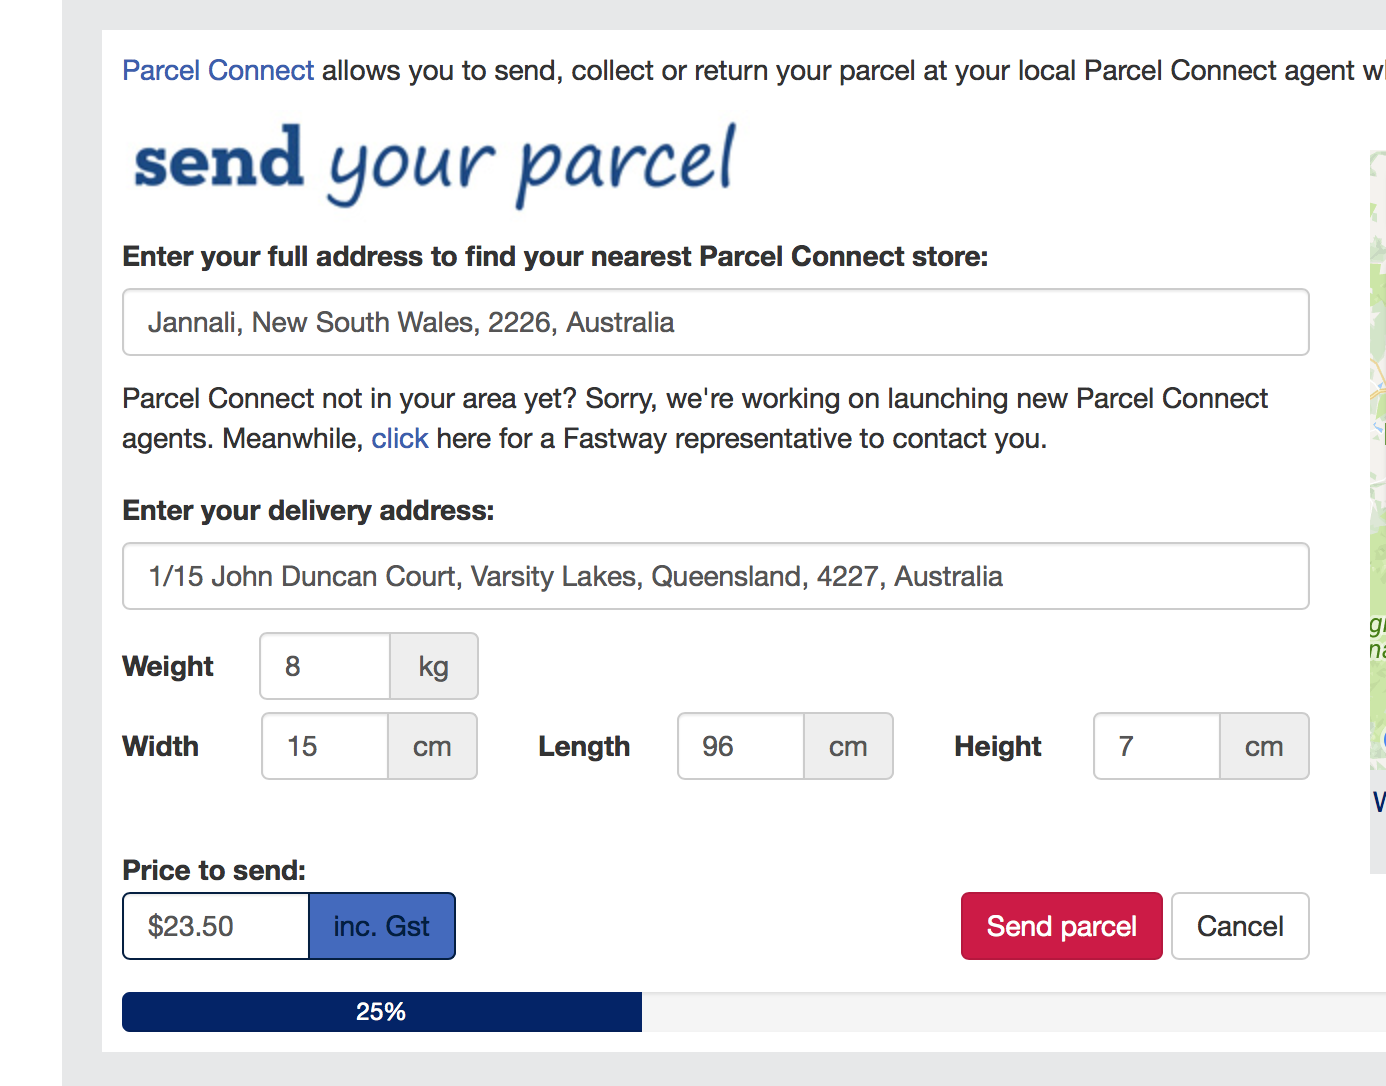Cancel the parcel form
Screen dimensions: 1386x1086
[x=1240, y=926]
